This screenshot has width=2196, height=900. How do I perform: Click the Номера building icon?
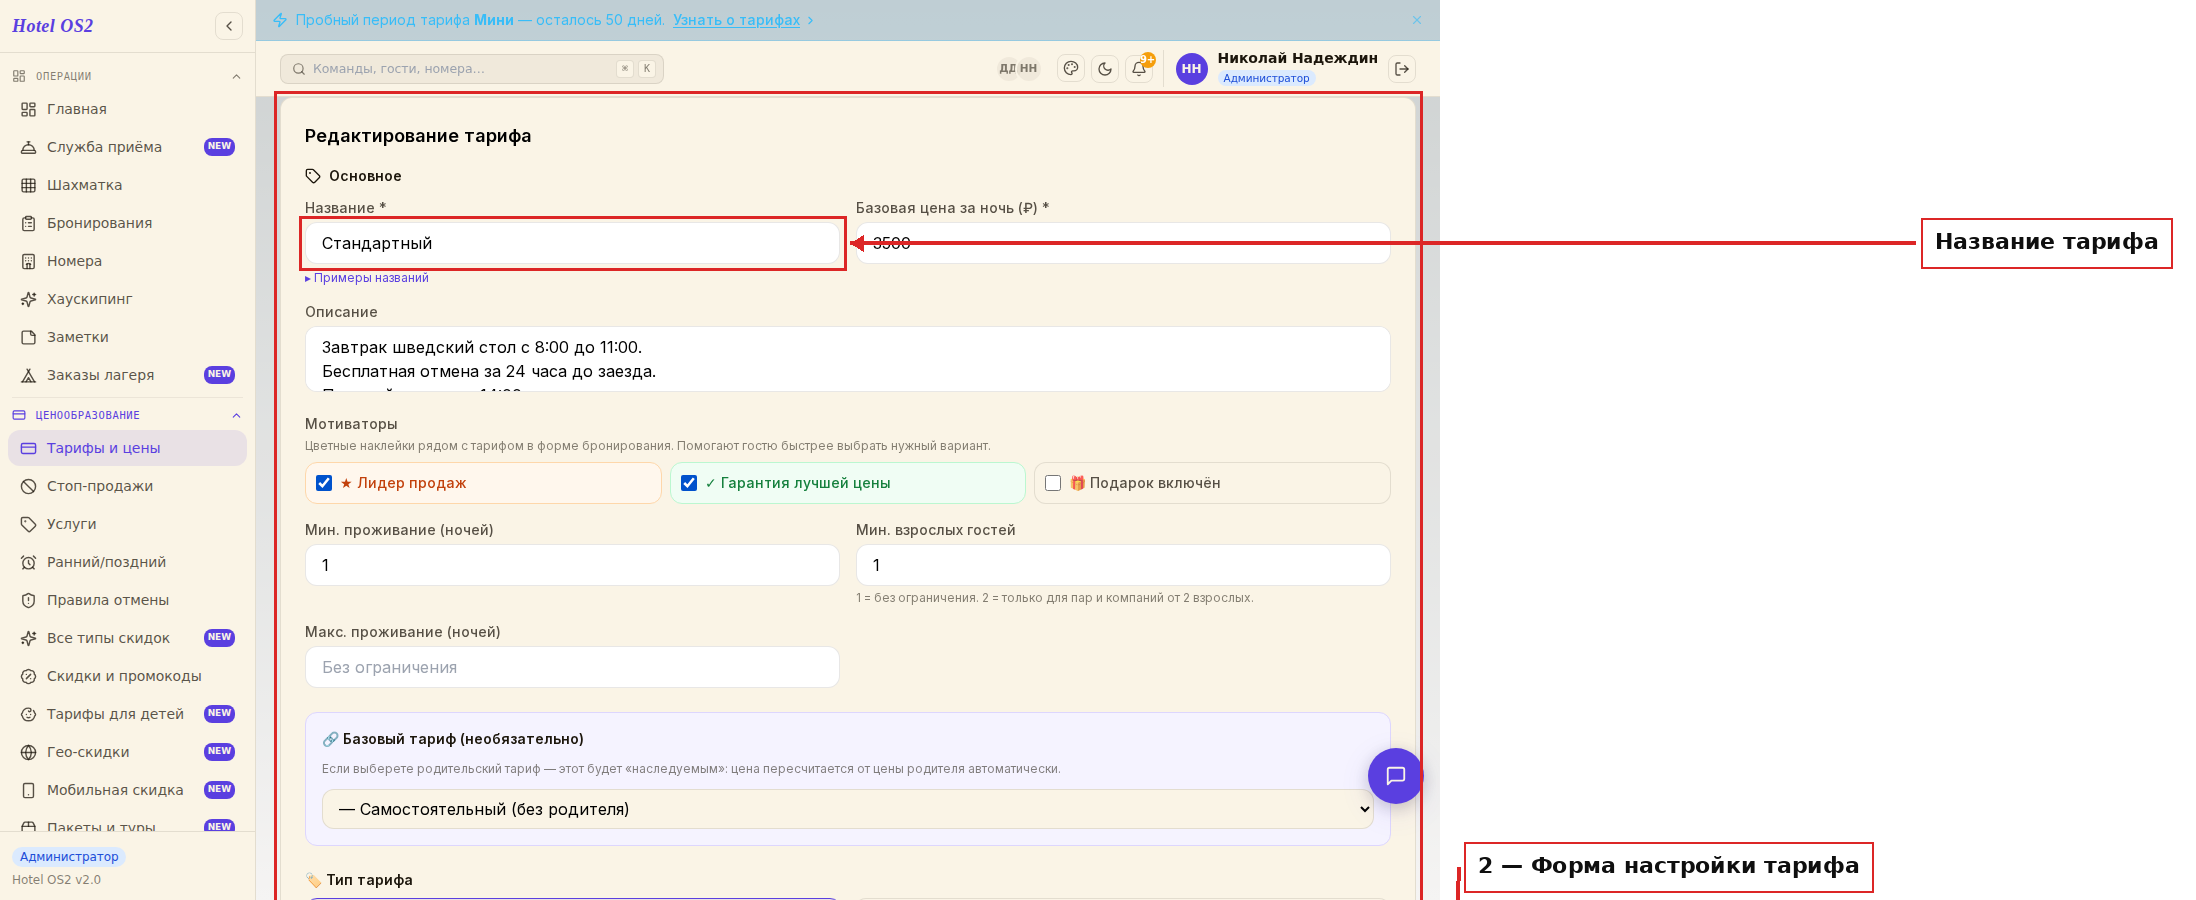[x=29, y=261]
